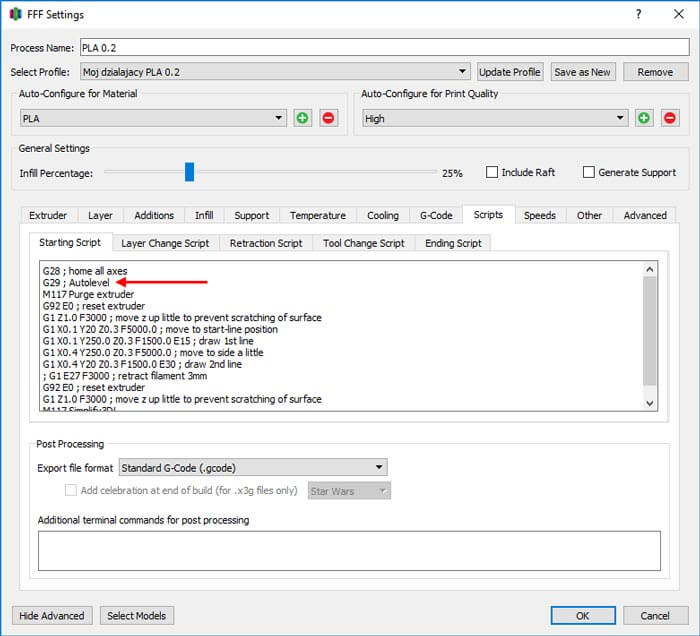Switch to the Infill tab
Image resolution: width=700 pixels, height=636 pixels.
tap(204, 216)
